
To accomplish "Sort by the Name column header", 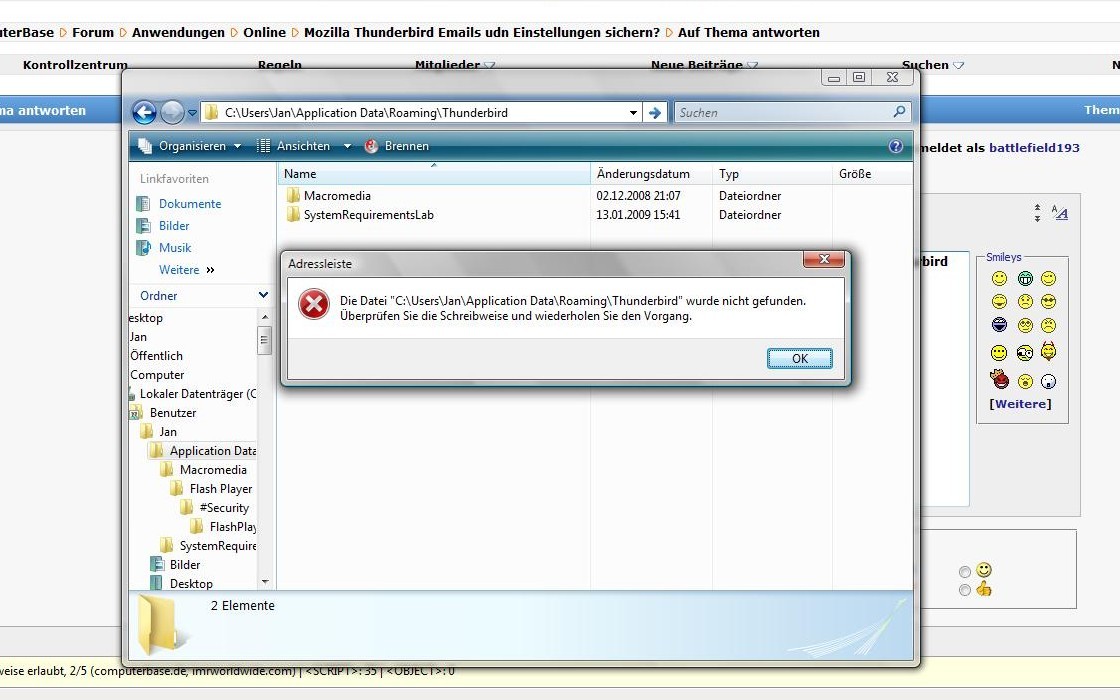I will point(434,174).
